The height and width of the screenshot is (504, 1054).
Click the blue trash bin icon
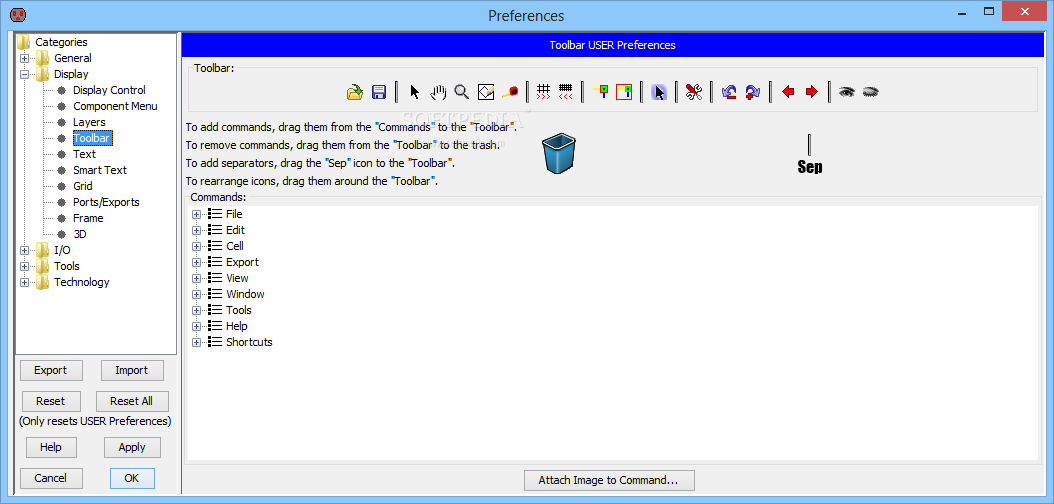point(559,154)
